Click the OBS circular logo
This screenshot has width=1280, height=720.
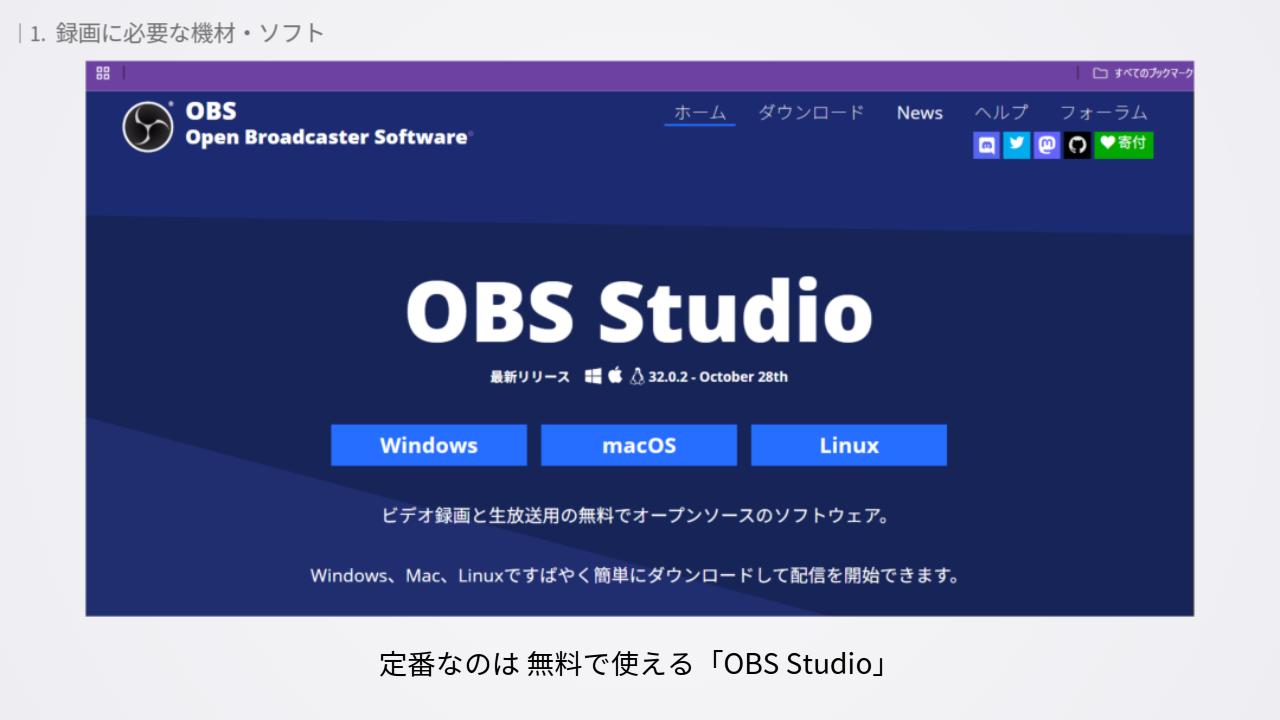(148, 127)
